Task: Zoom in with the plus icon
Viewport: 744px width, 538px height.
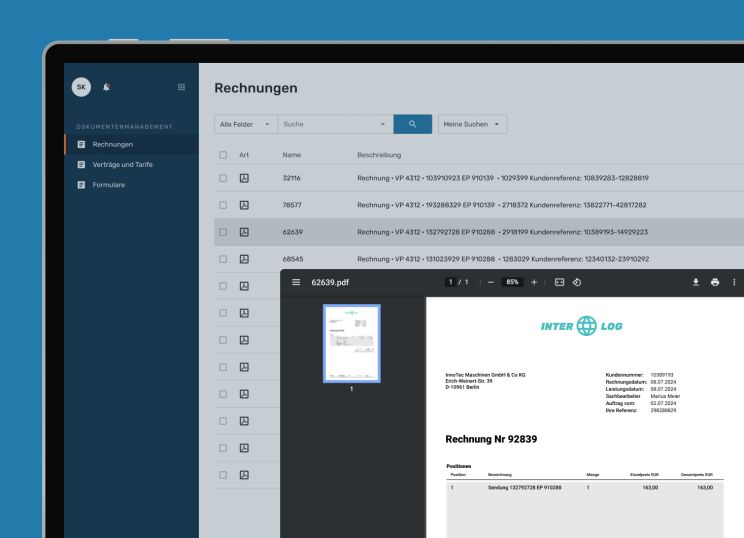Action: pos(534,282)
